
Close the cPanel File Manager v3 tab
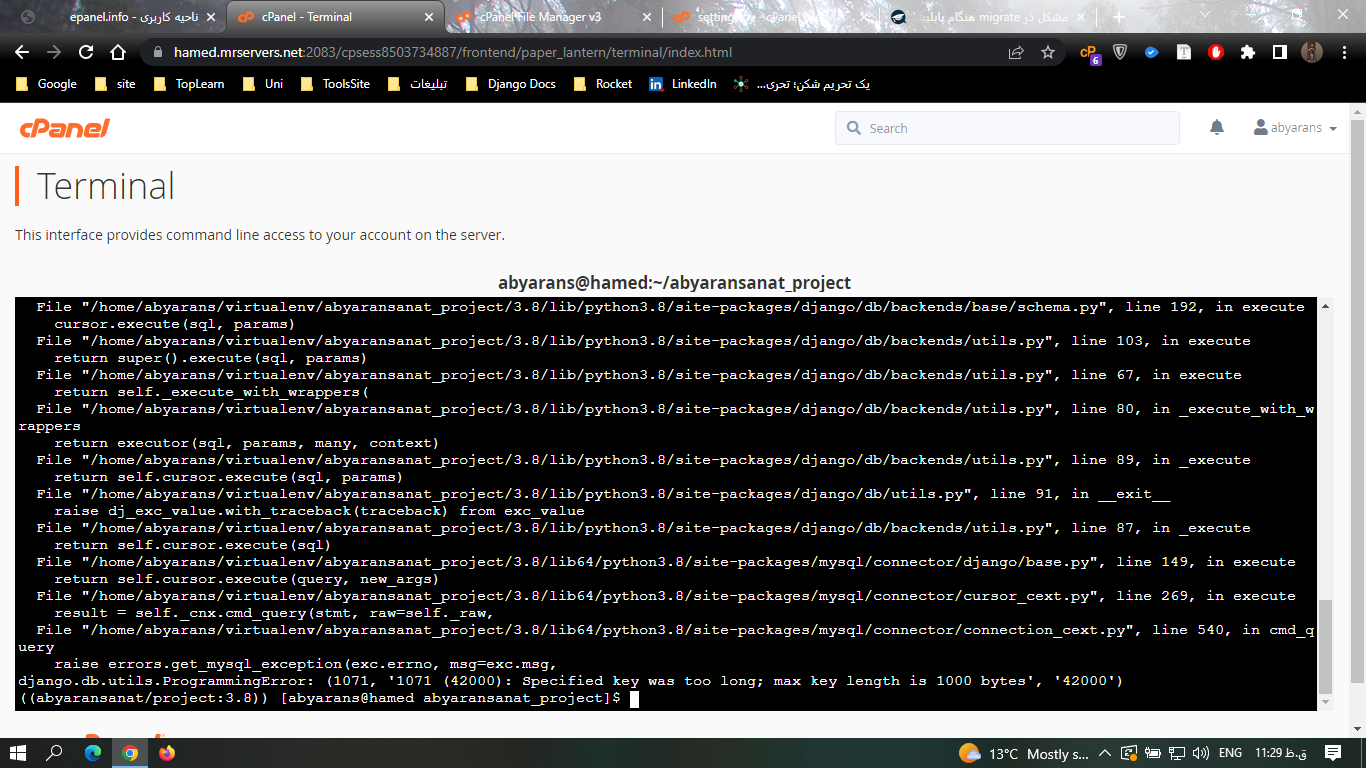646,17
